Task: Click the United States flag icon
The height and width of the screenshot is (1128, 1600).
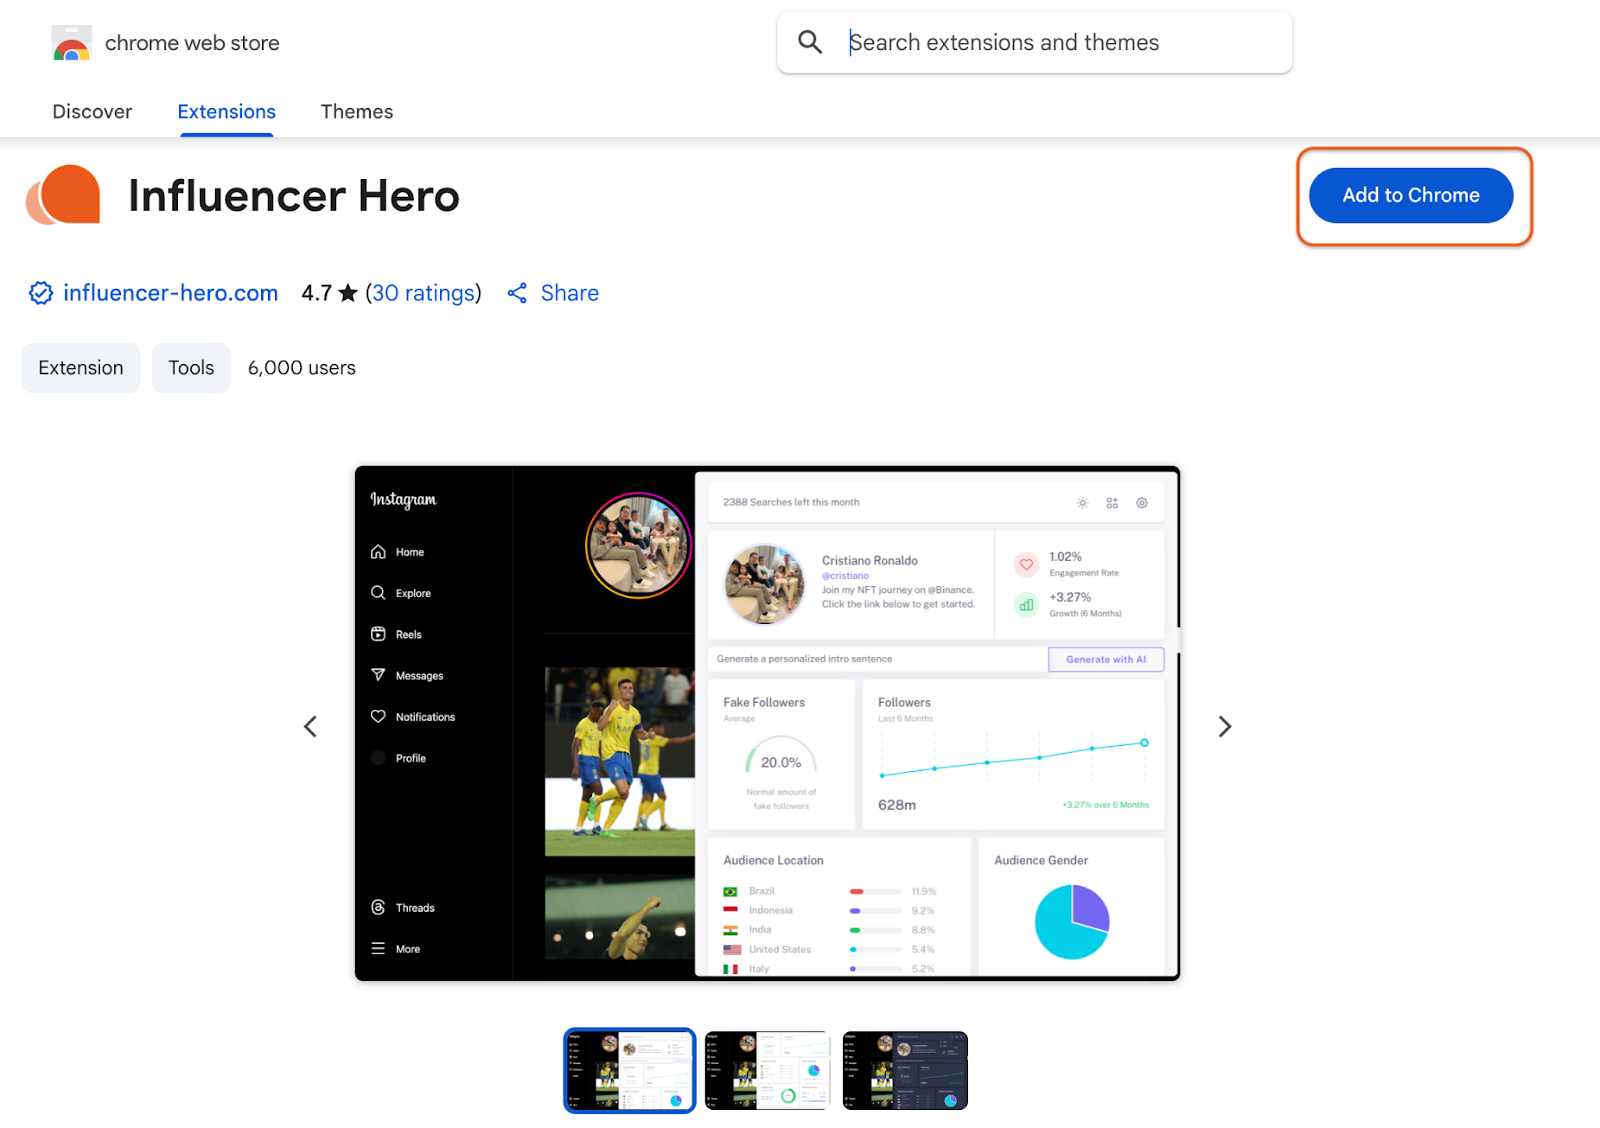Action: pyautogui.click(x=732, y=950)
